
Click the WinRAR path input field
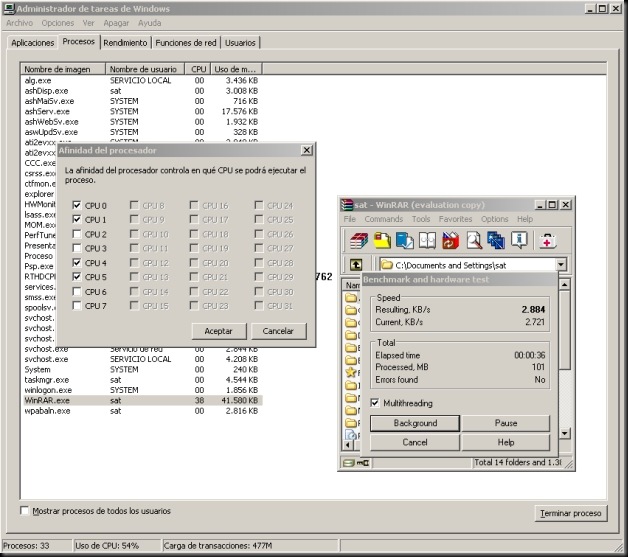coord(468,265)
